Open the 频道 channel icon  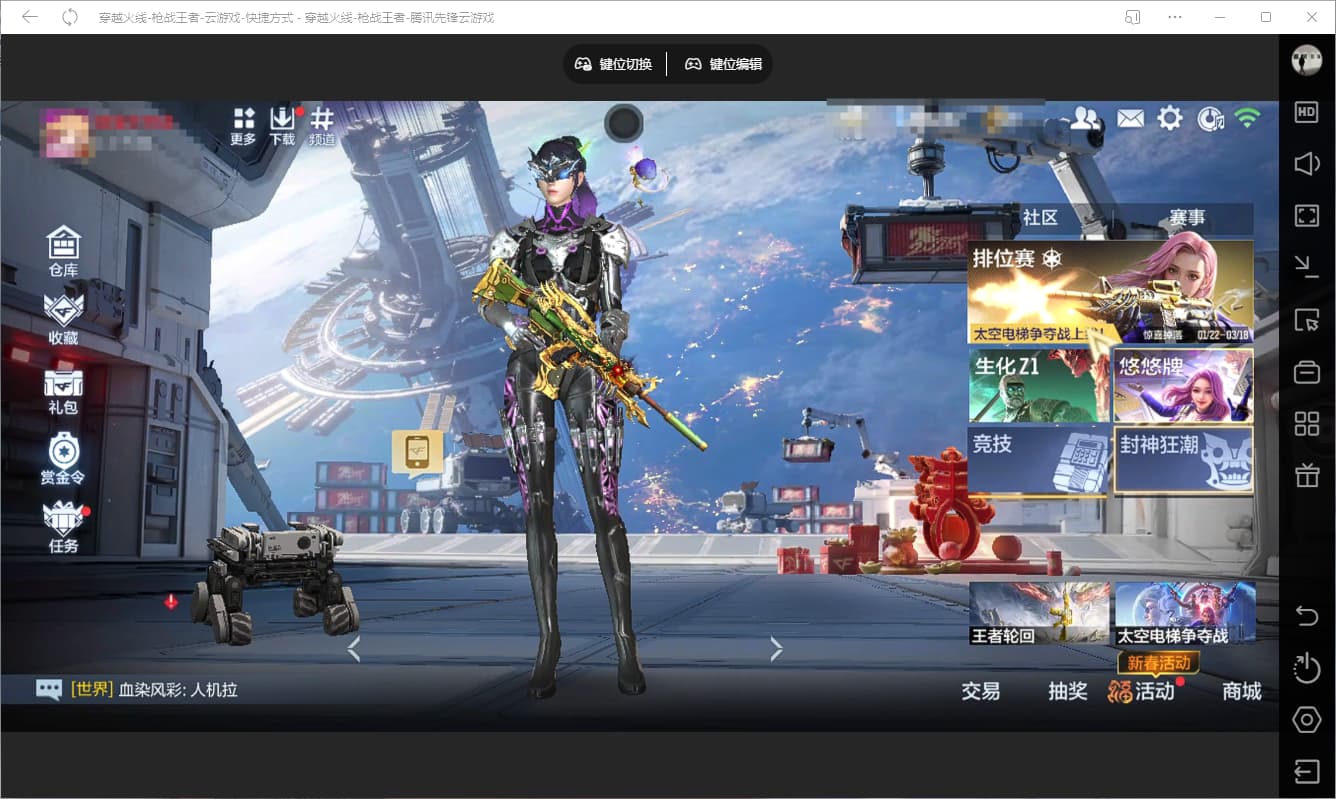322,127
